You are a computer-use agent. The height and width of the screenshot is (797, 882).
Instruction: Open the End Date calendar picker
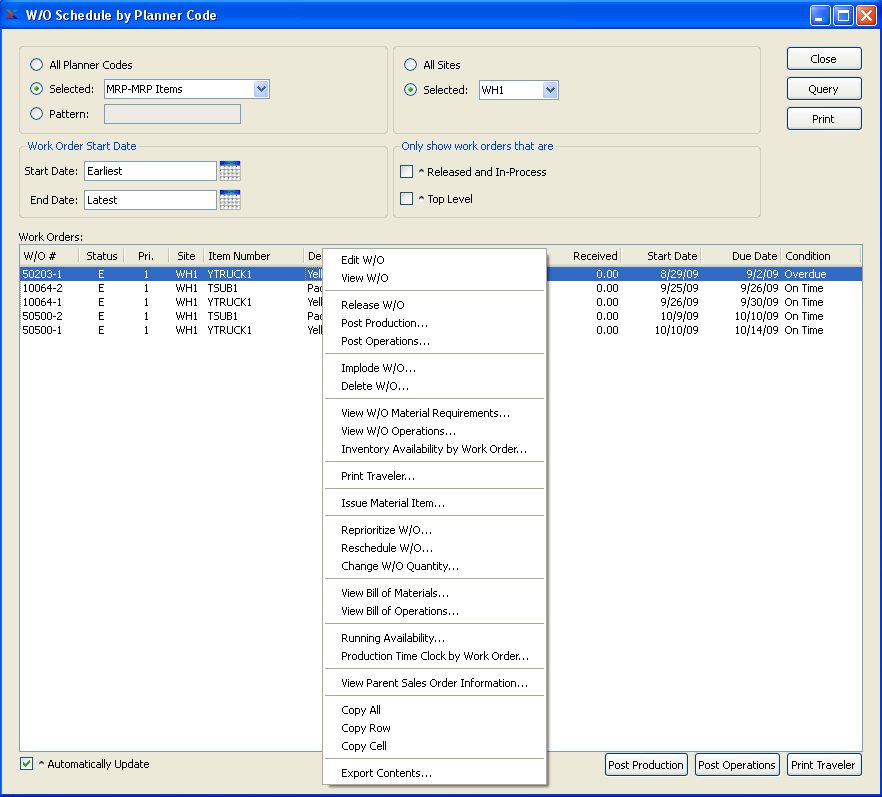coord(230,200)
